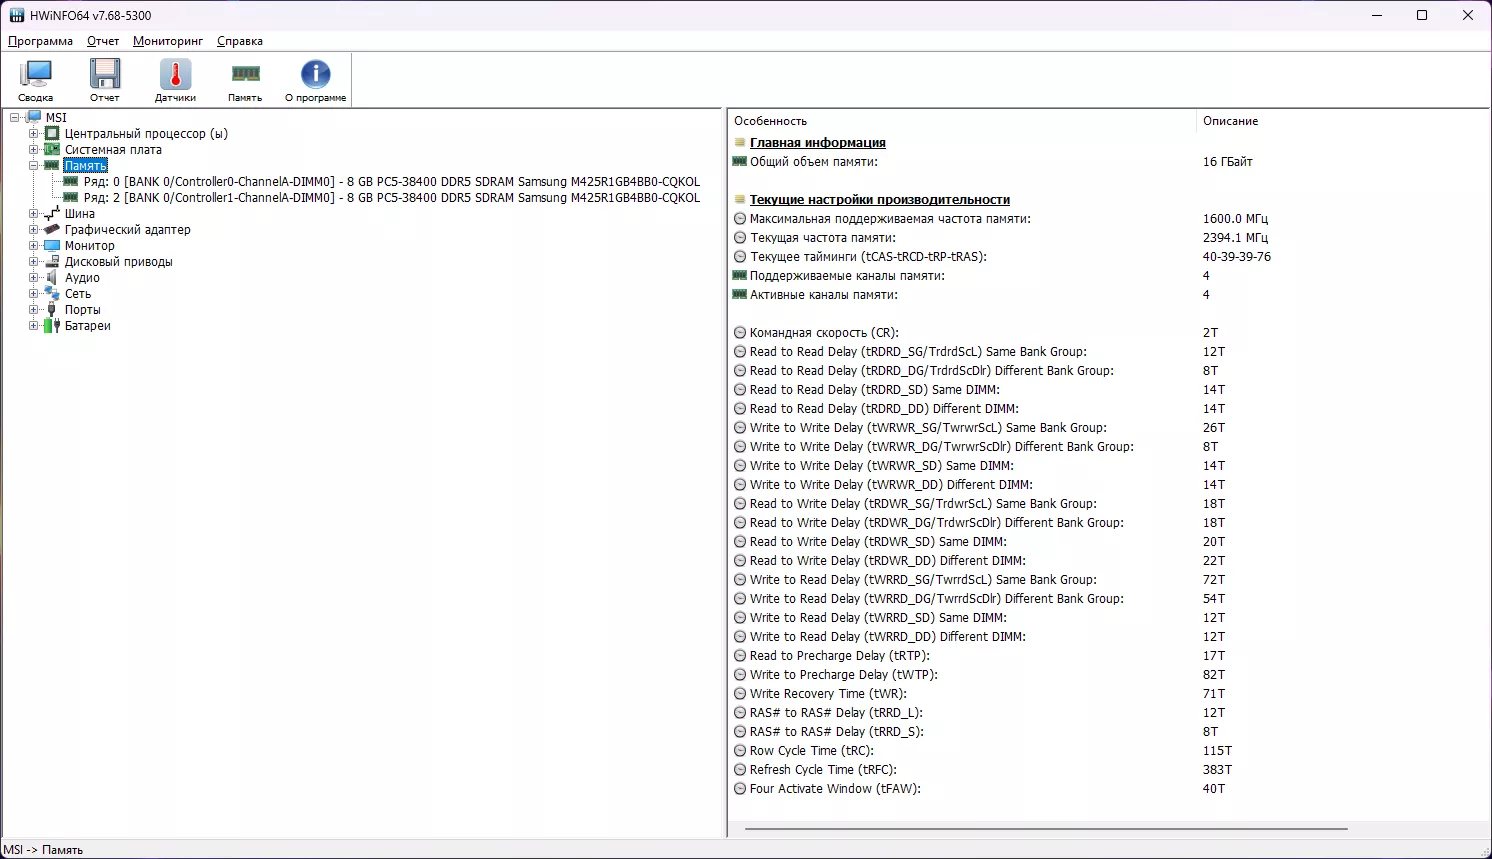
Task: Open the Мониторинг menu
Action: coord(168,41)
